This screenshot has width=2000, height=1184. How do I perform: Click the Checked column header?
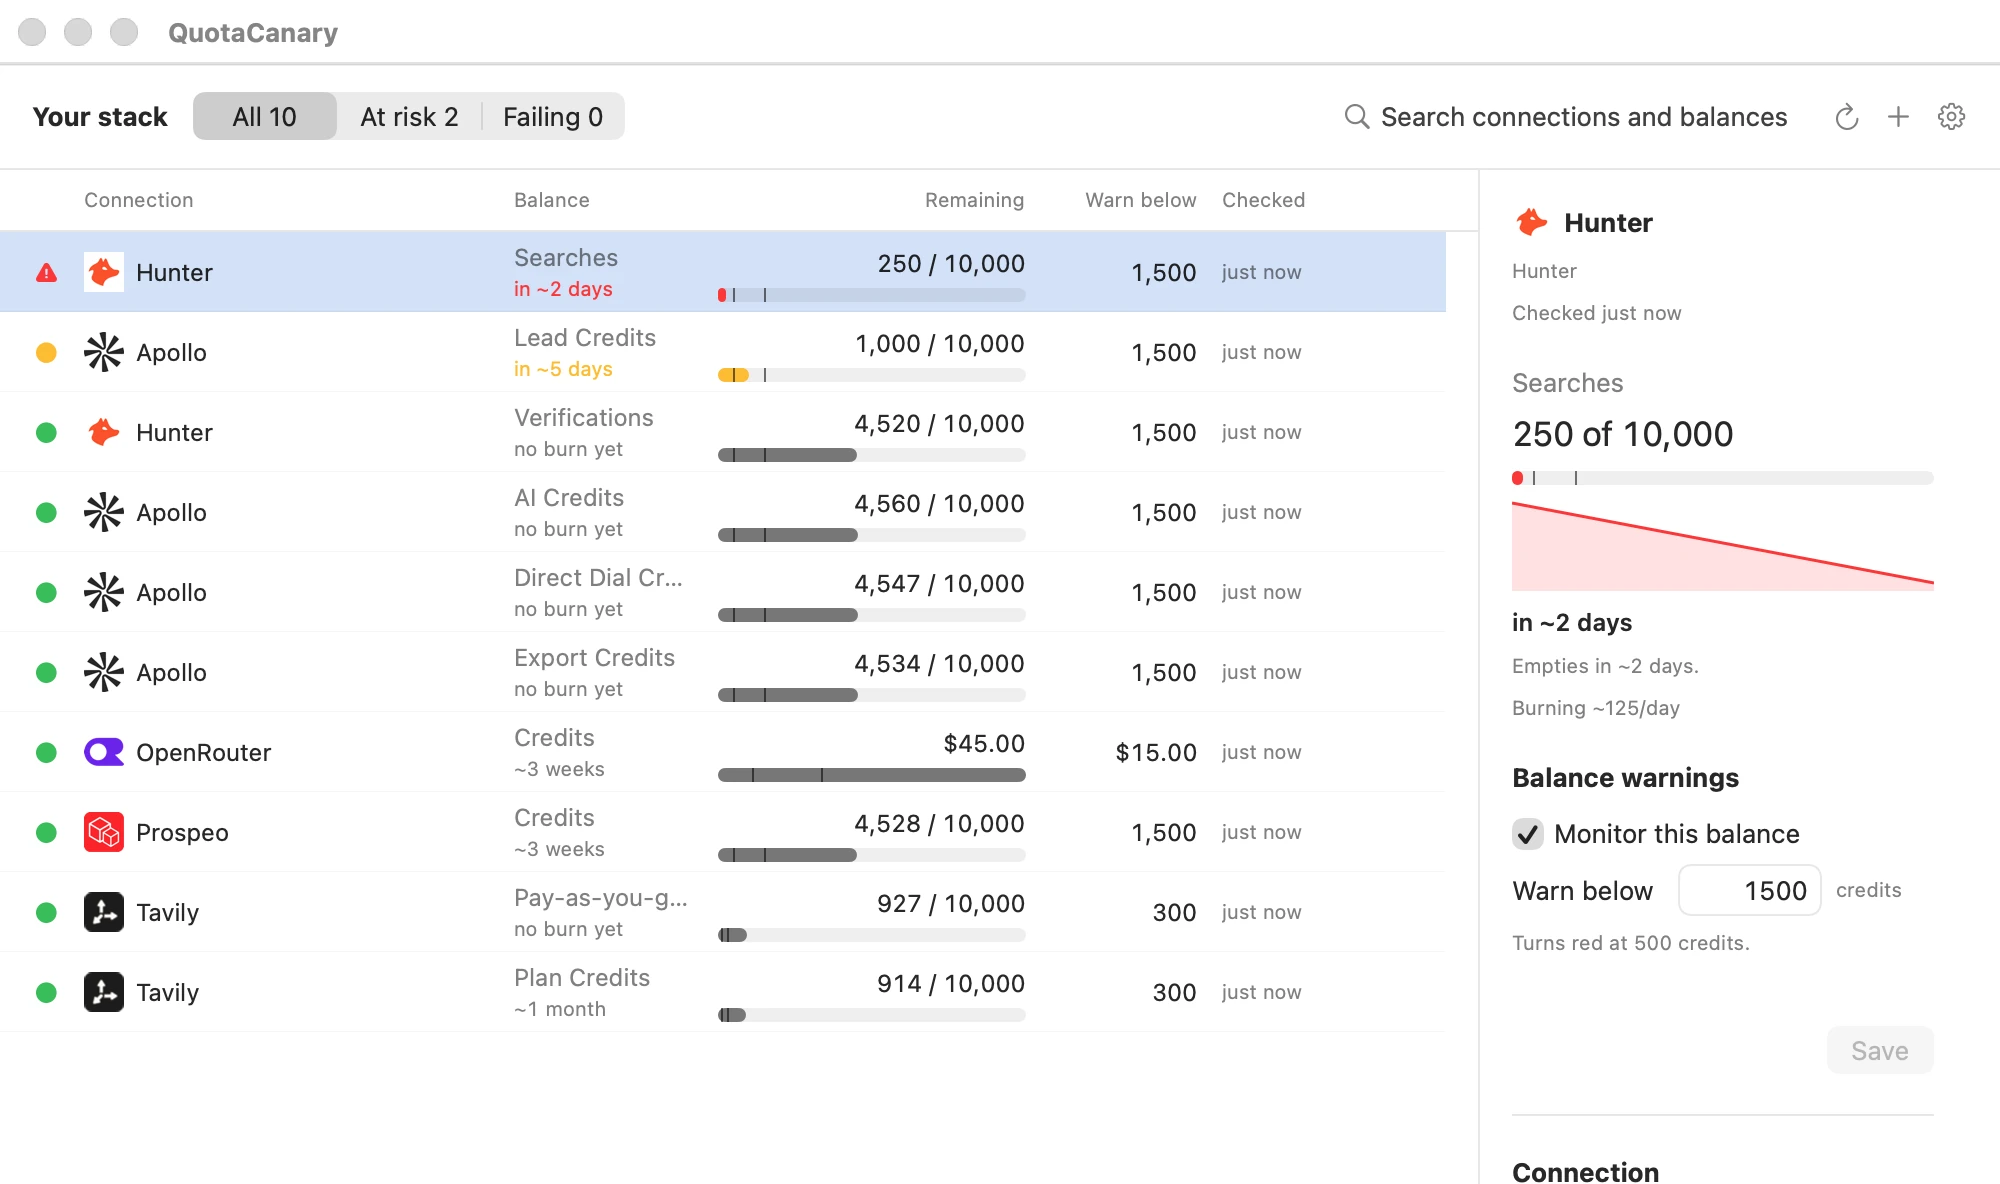pos(1264,200)
